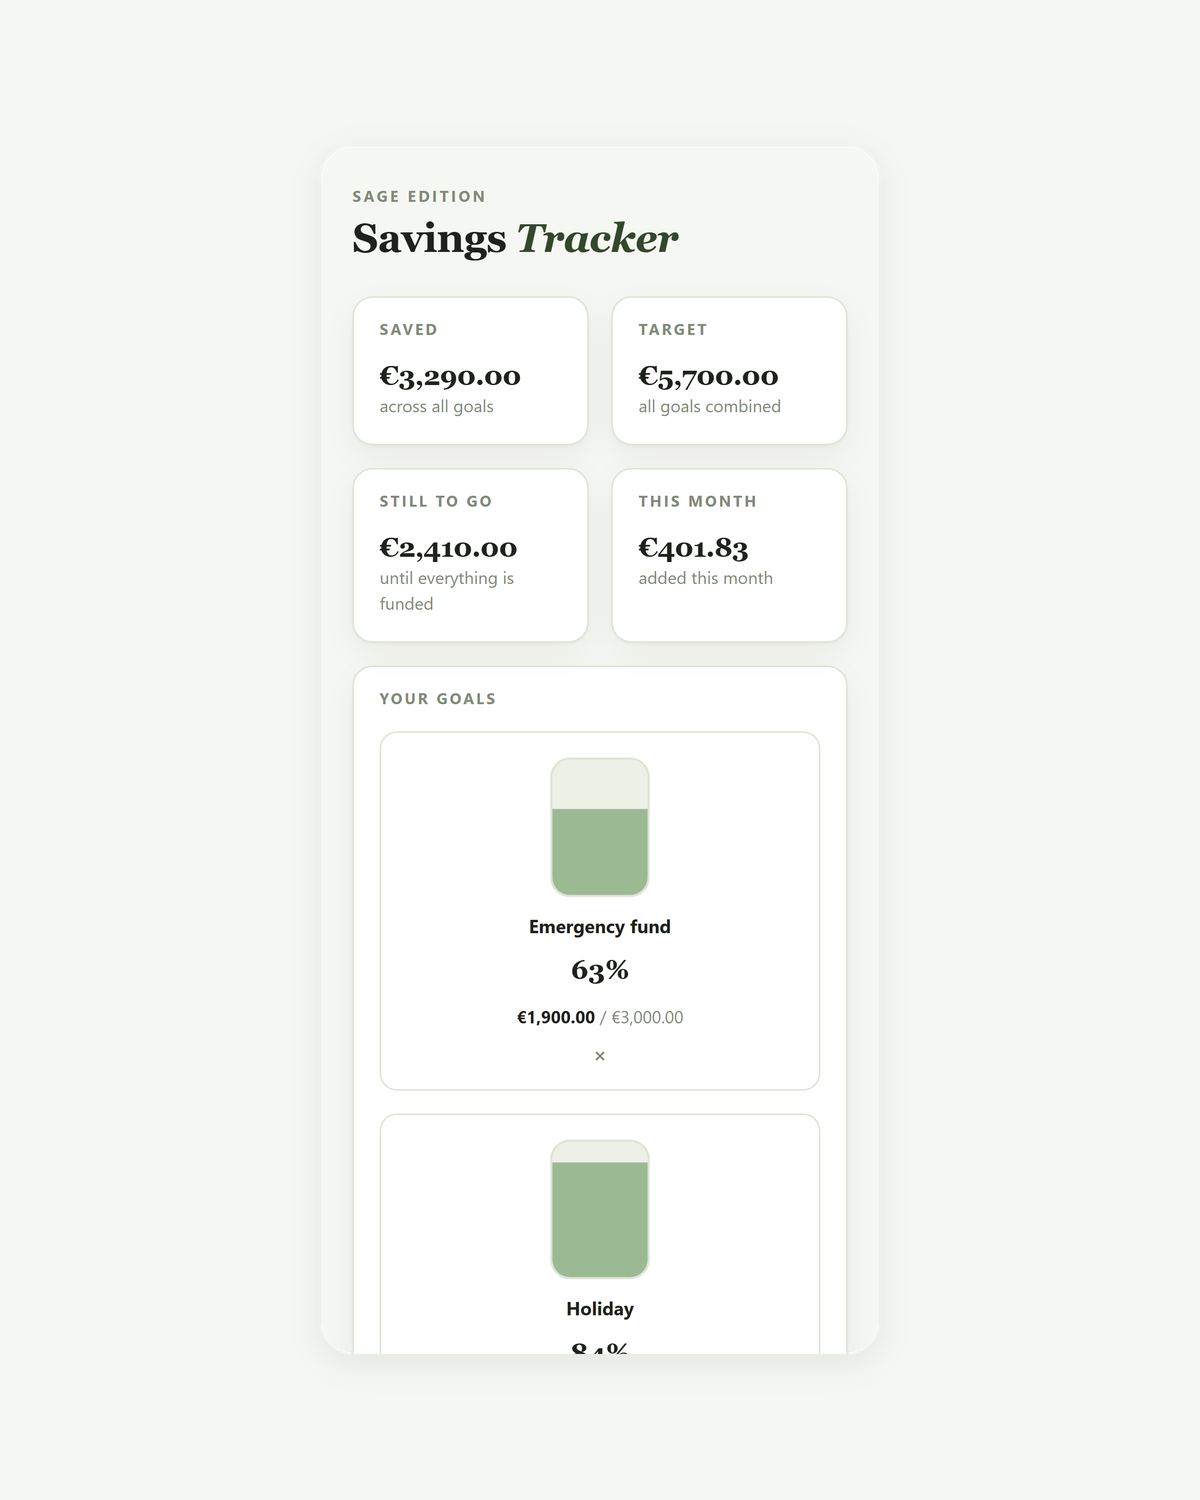Click the Sage Edition label
Image resolution: width=1200 pixels, height=1500 pixels.
pos(419,196)
